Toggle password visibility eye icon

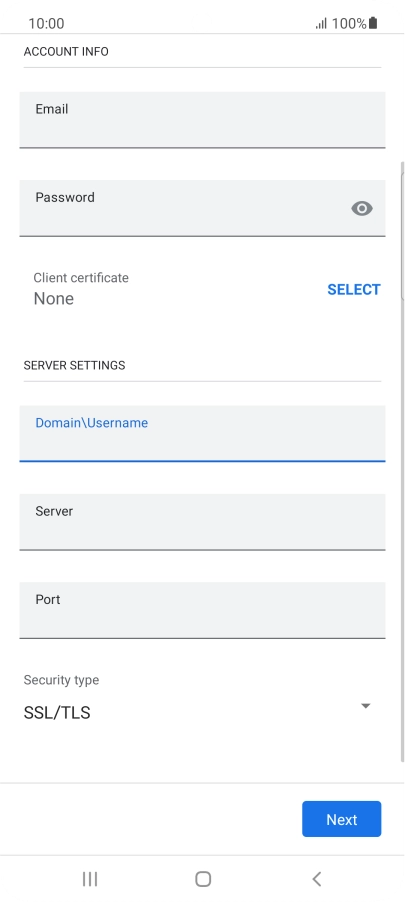(x=362, y=208)
